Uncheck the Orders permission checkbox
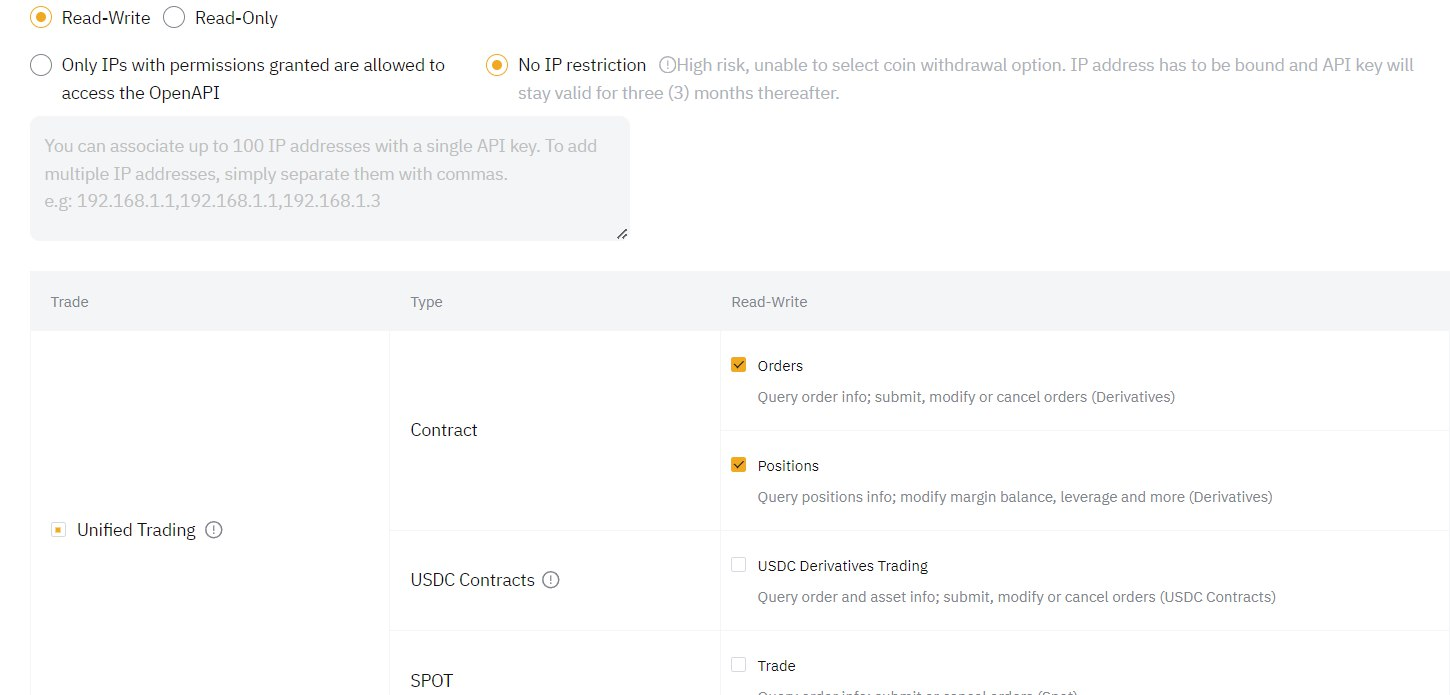This screenshot has height=695, width=1450. [x=739, y=365]
